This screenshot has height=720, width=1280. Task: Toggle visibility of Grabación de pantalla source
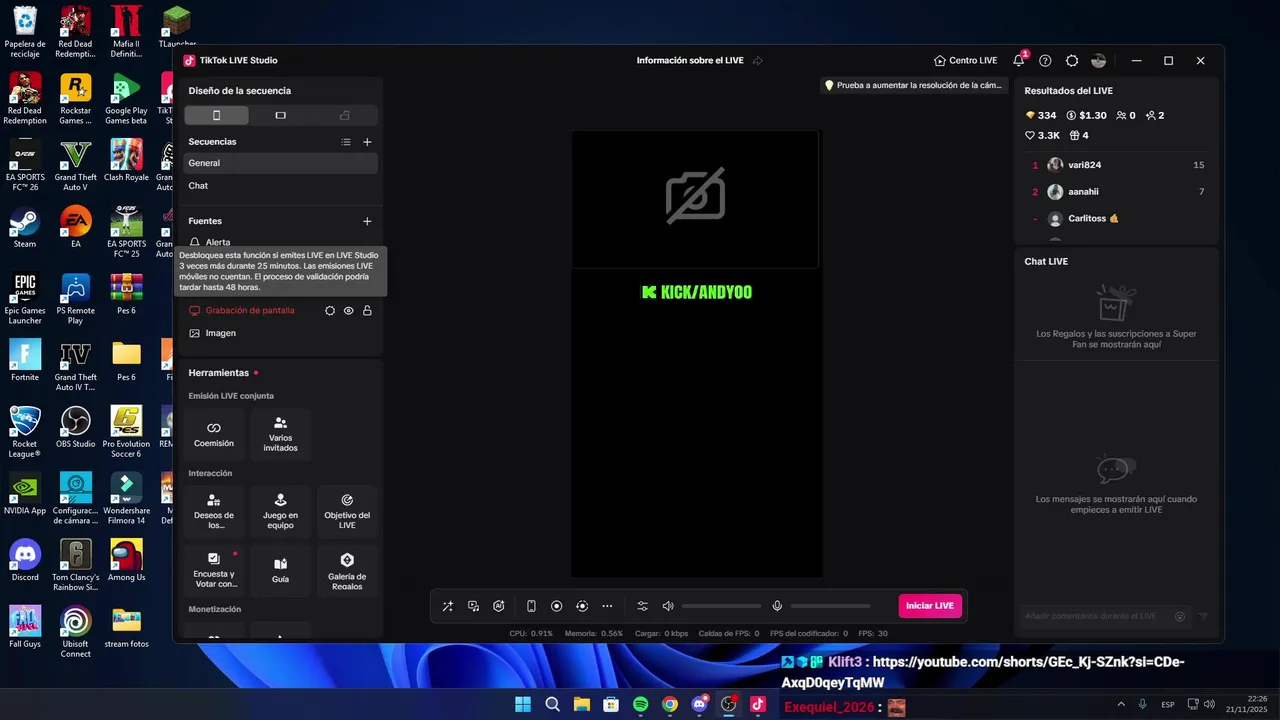[349, 311]
